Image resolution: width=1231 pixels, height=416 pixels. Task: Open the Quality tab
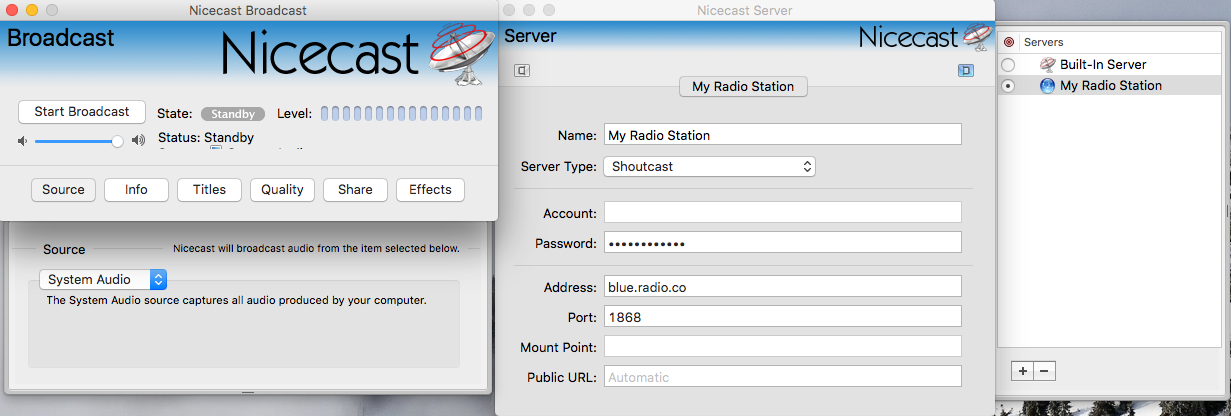point(282,189)
